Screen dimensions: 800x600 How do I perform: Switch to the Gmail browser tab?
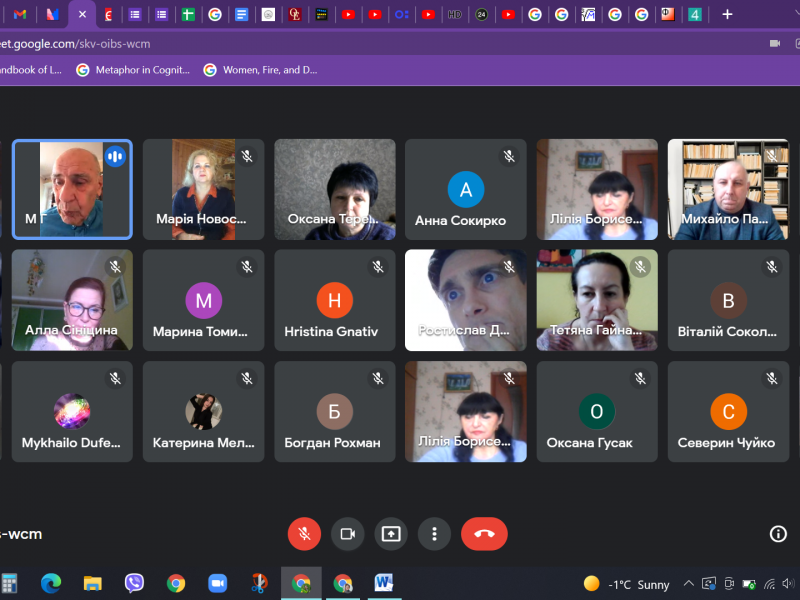(x=21, y=15)
